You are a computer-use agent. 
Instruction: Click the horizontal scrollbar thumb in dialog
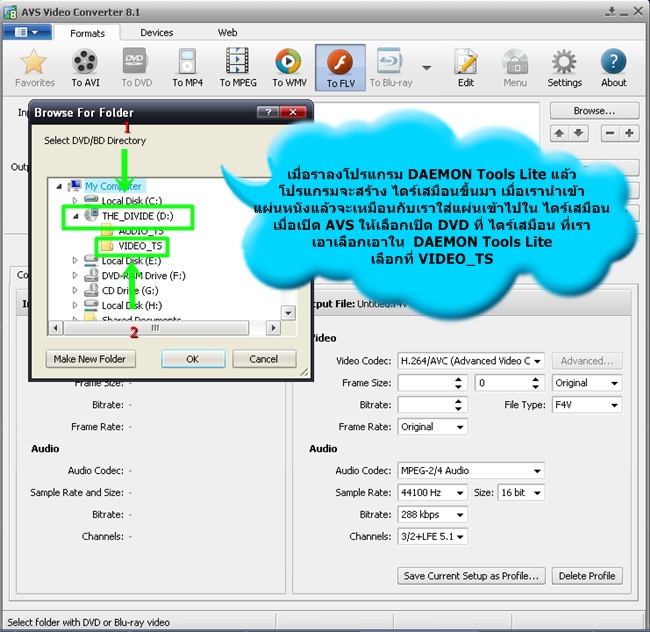(x=155, y=328)
